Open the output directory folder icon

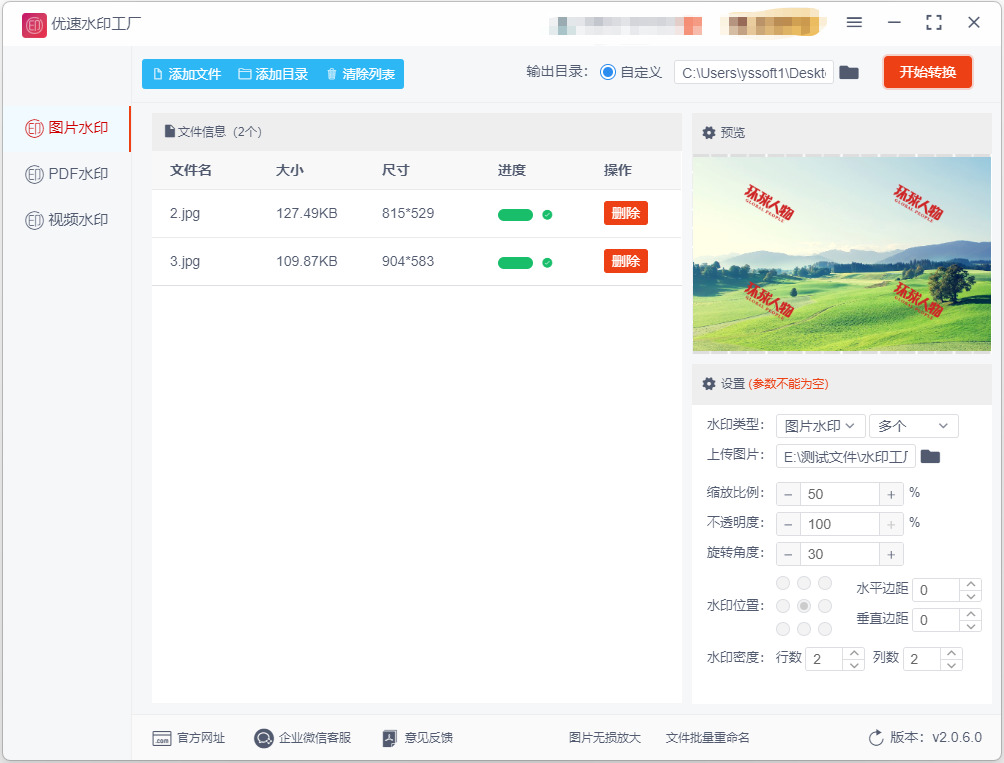click(x=849, y=72)
